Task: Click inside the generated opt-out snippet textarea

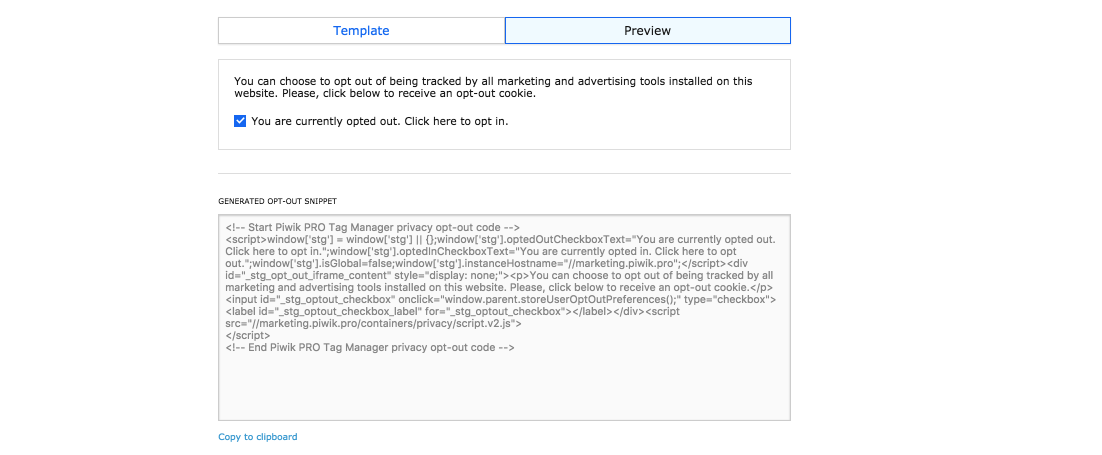Action: (505, 318)
